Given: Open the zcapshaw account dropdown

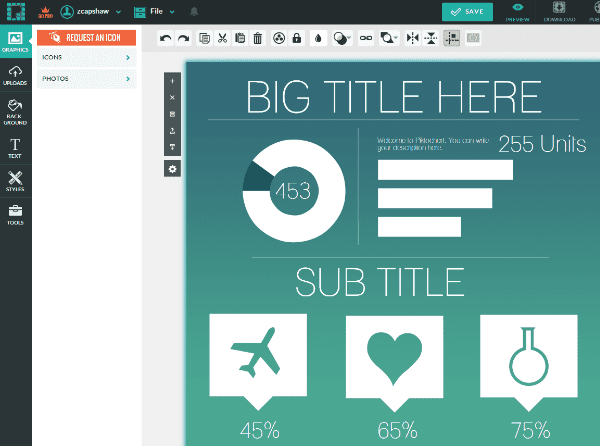Looking at the screenshot, I should point(90,11).
